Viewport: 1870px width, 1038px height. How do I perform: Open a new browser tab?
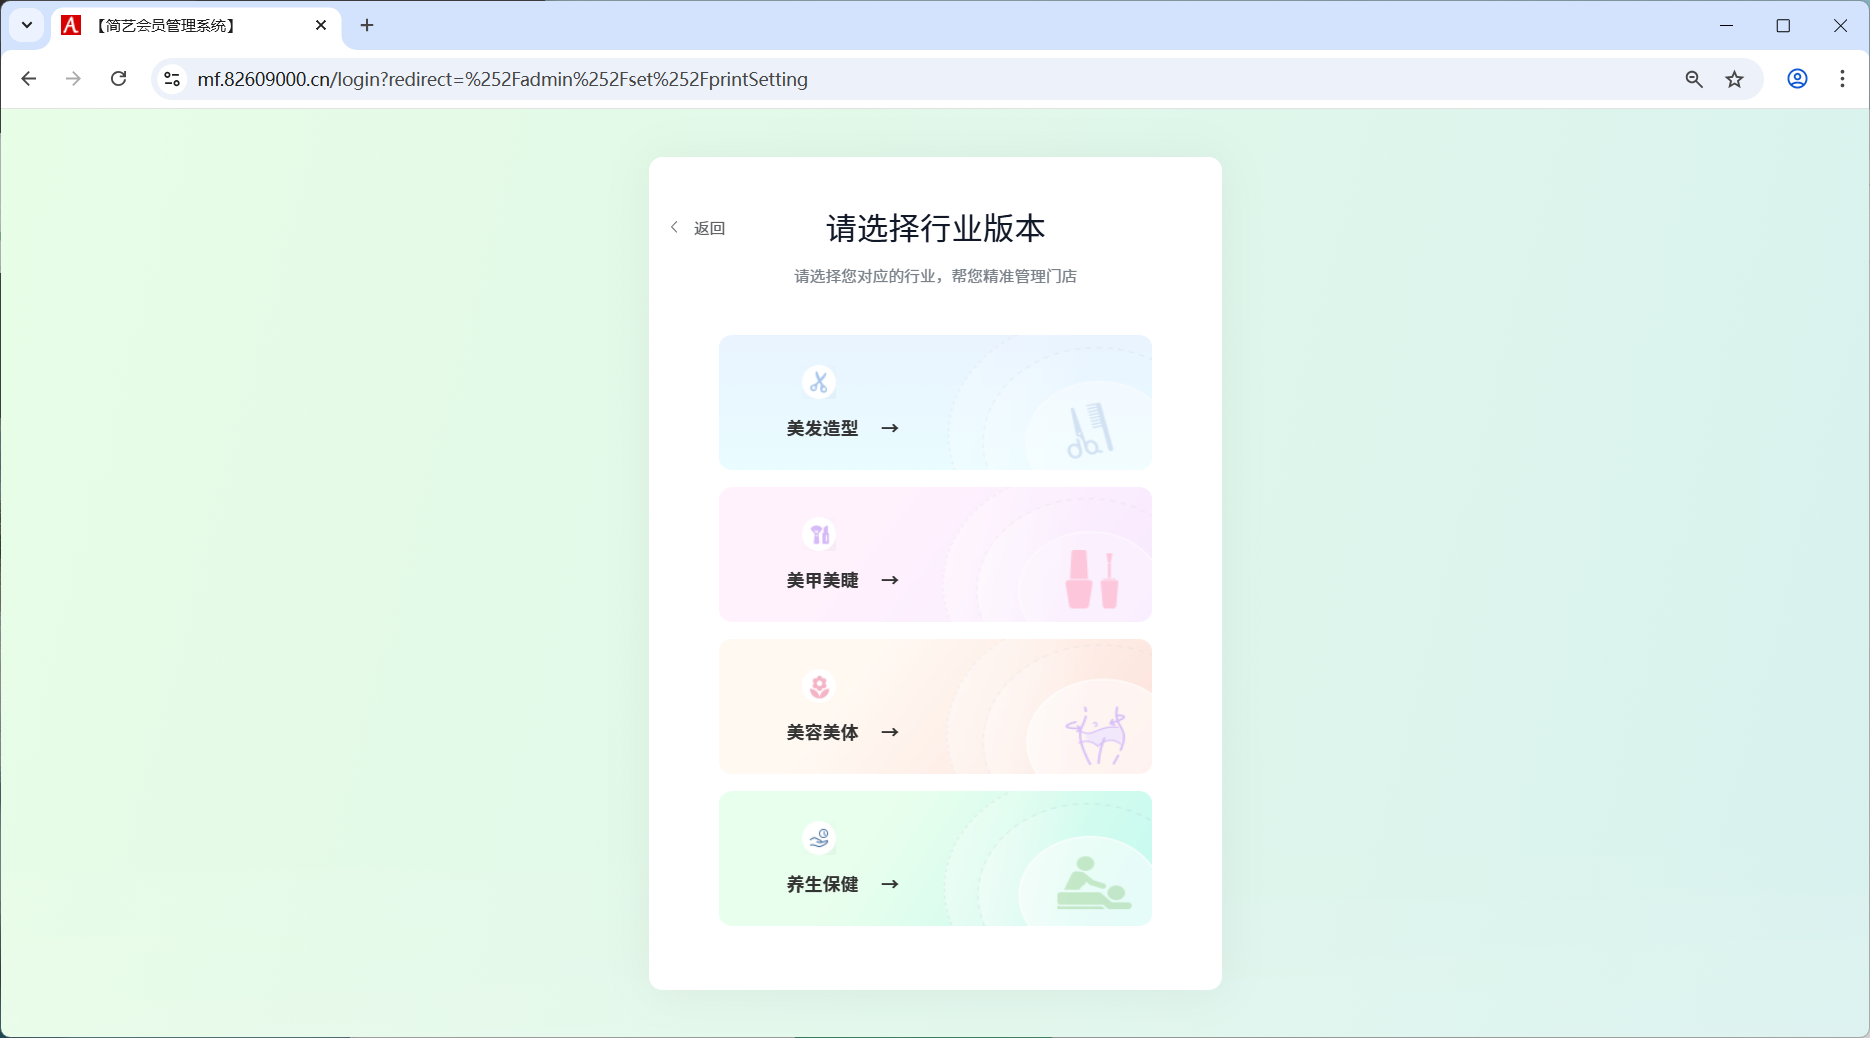tap(366, 25)
